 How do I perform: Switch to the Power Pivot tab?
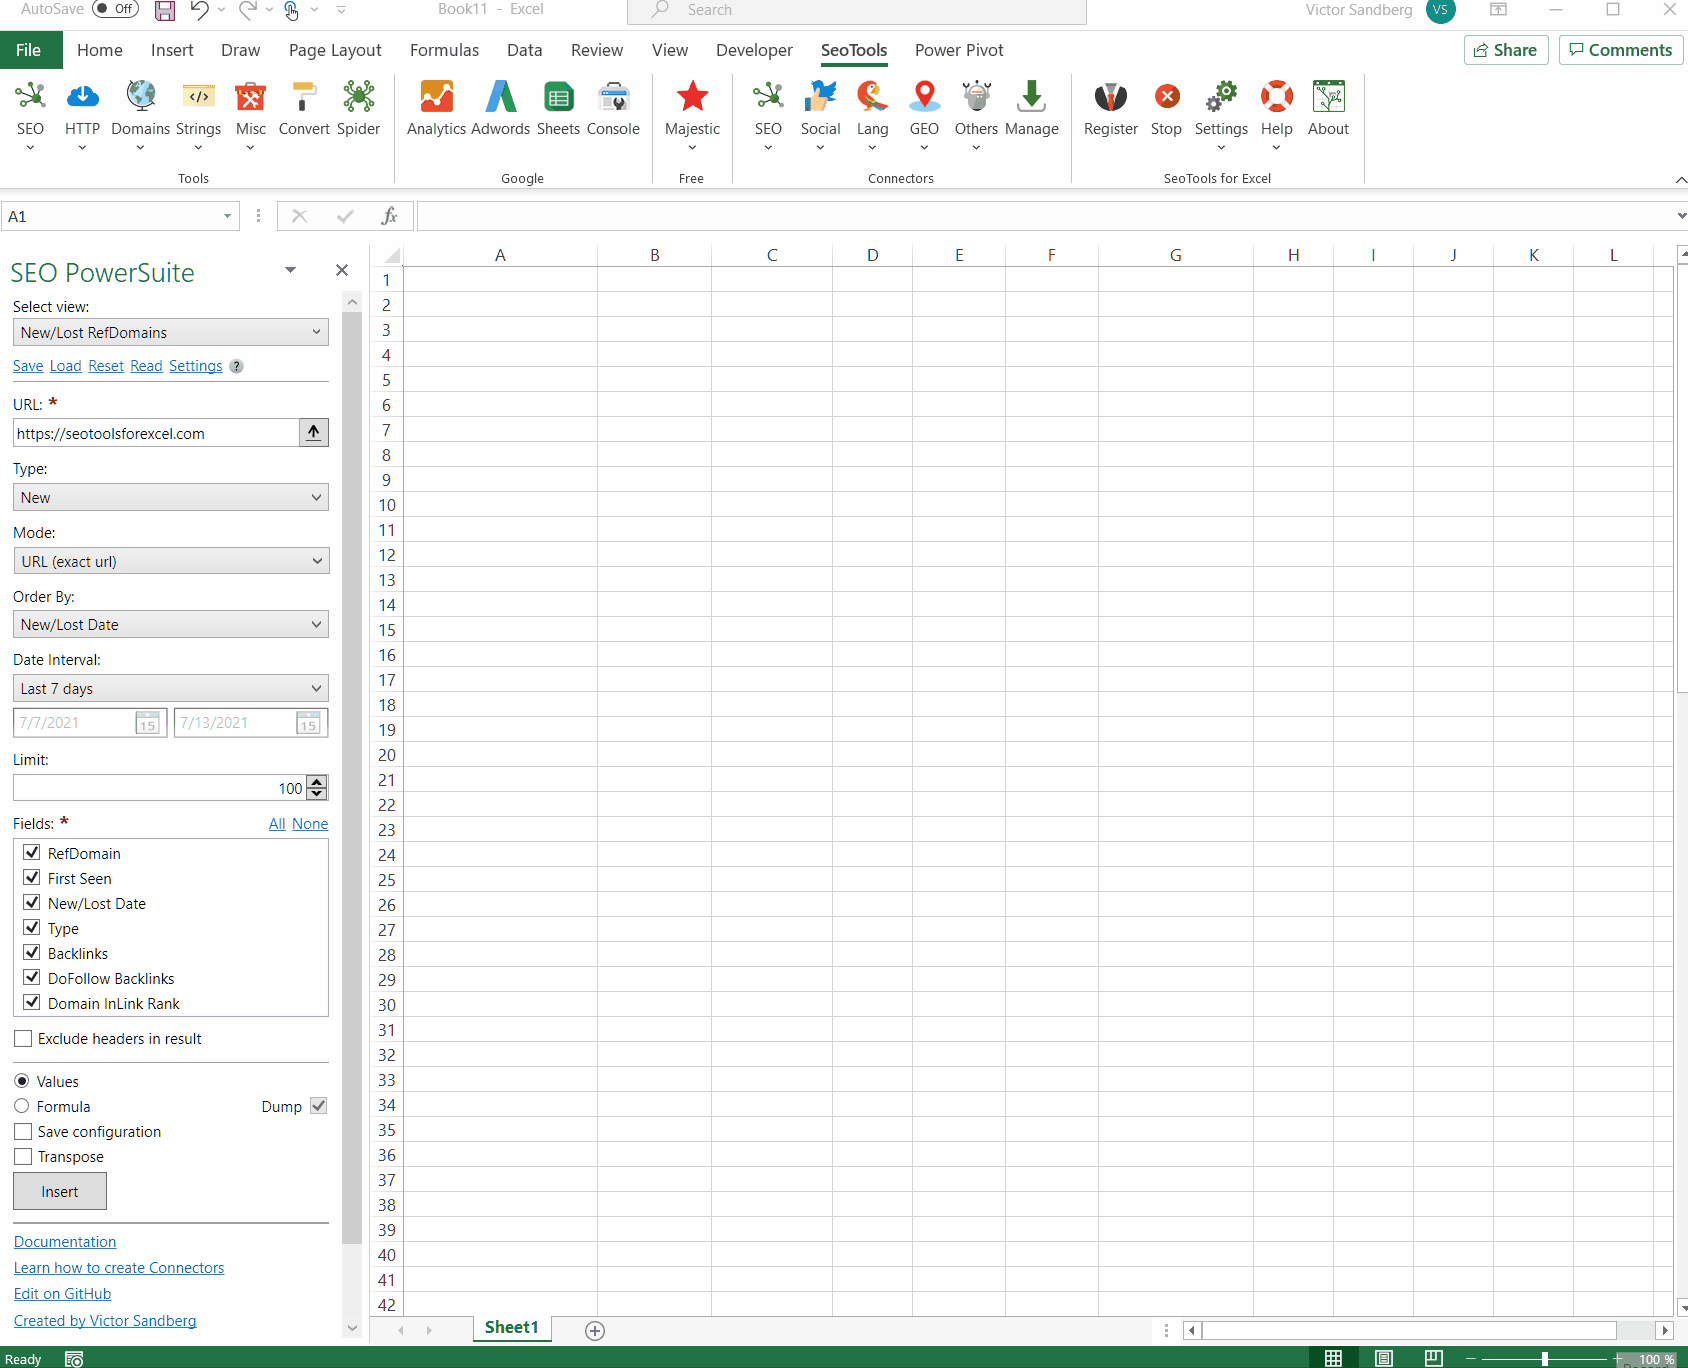[x=959, y=50]
